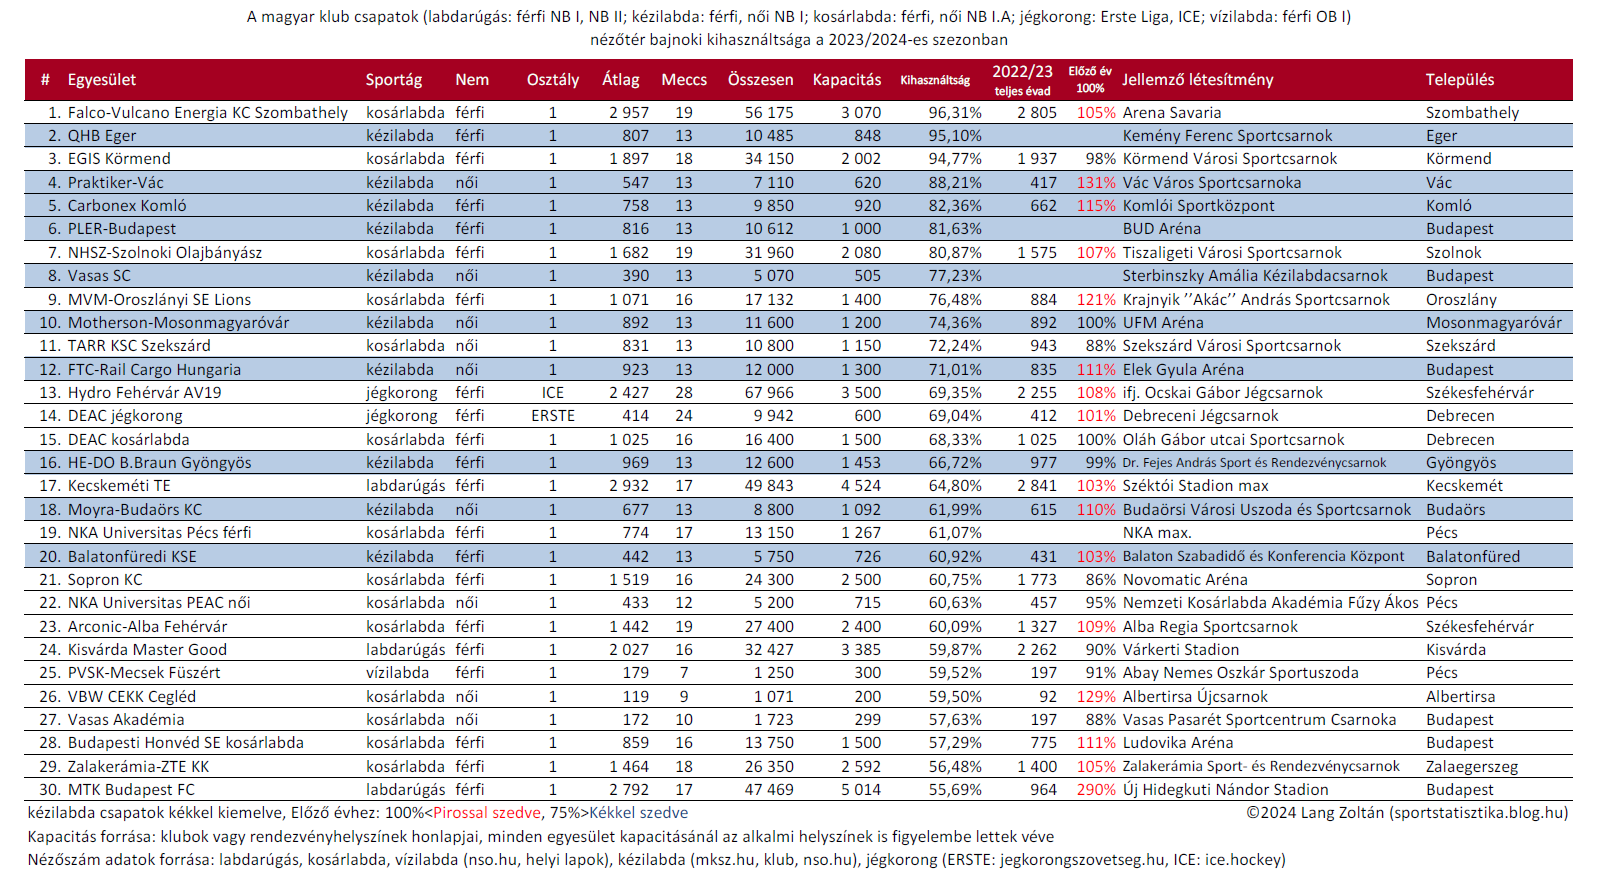The width and height of the screenshot is (1599, 877).
Task: Select the Kapacitás forrása footnote line
Action: [x=541, y=837]
